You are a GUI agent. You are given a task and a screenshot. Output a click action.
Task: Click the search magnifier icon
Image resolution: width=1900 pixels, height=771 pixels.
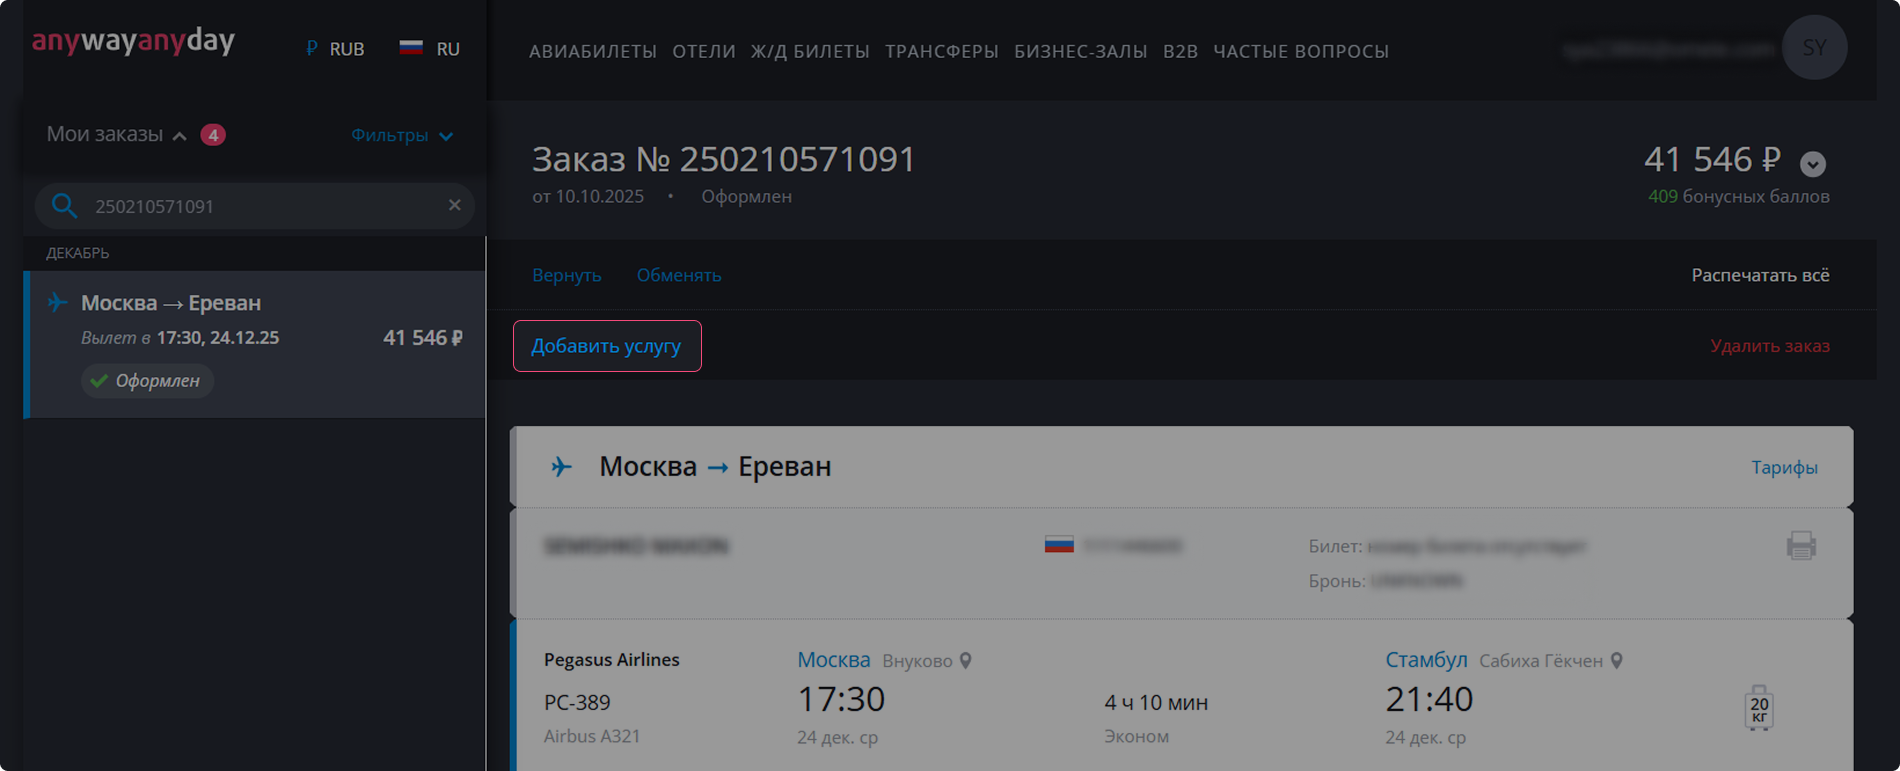click(x=65, y=206)
